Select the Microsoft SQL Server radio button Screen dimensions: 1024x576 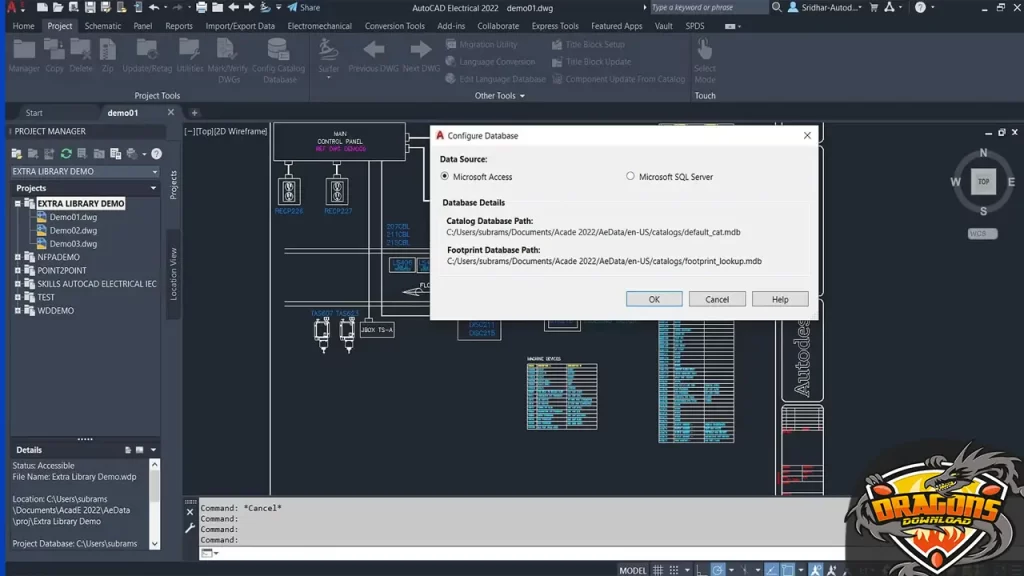pos(629,176)
